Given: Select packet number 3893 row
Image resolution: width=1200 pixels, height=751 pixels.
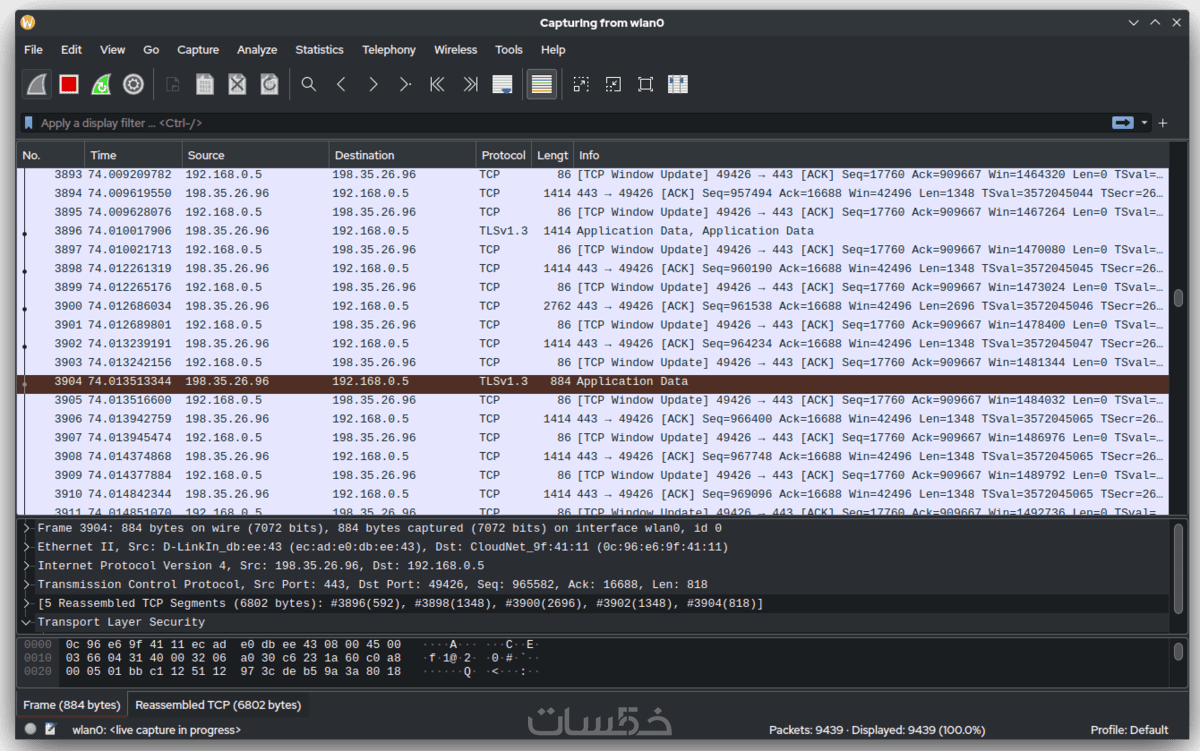Looking at the screenshot, I should [593, 174].
